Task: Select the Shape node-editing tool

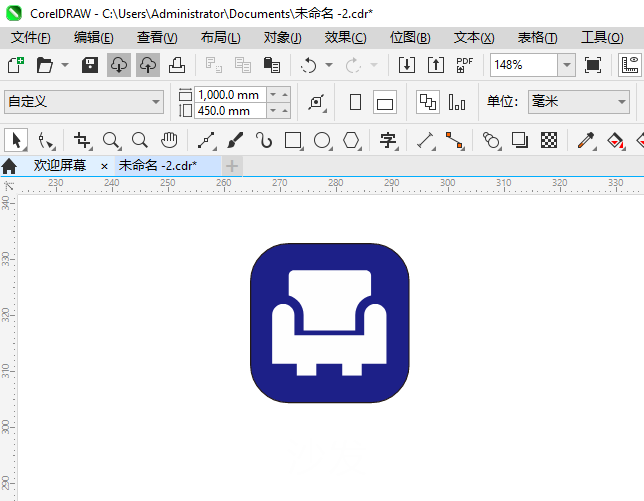Action: coord(45,140)
